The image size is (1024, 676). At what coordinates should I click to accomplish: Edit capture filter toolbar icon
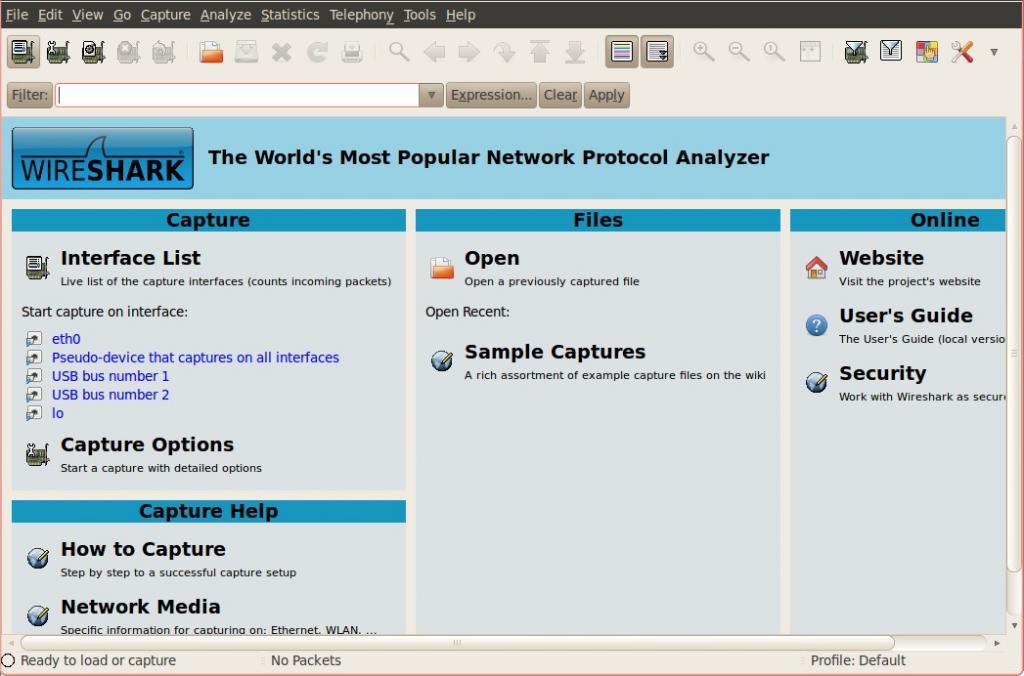tap(856, 51)
